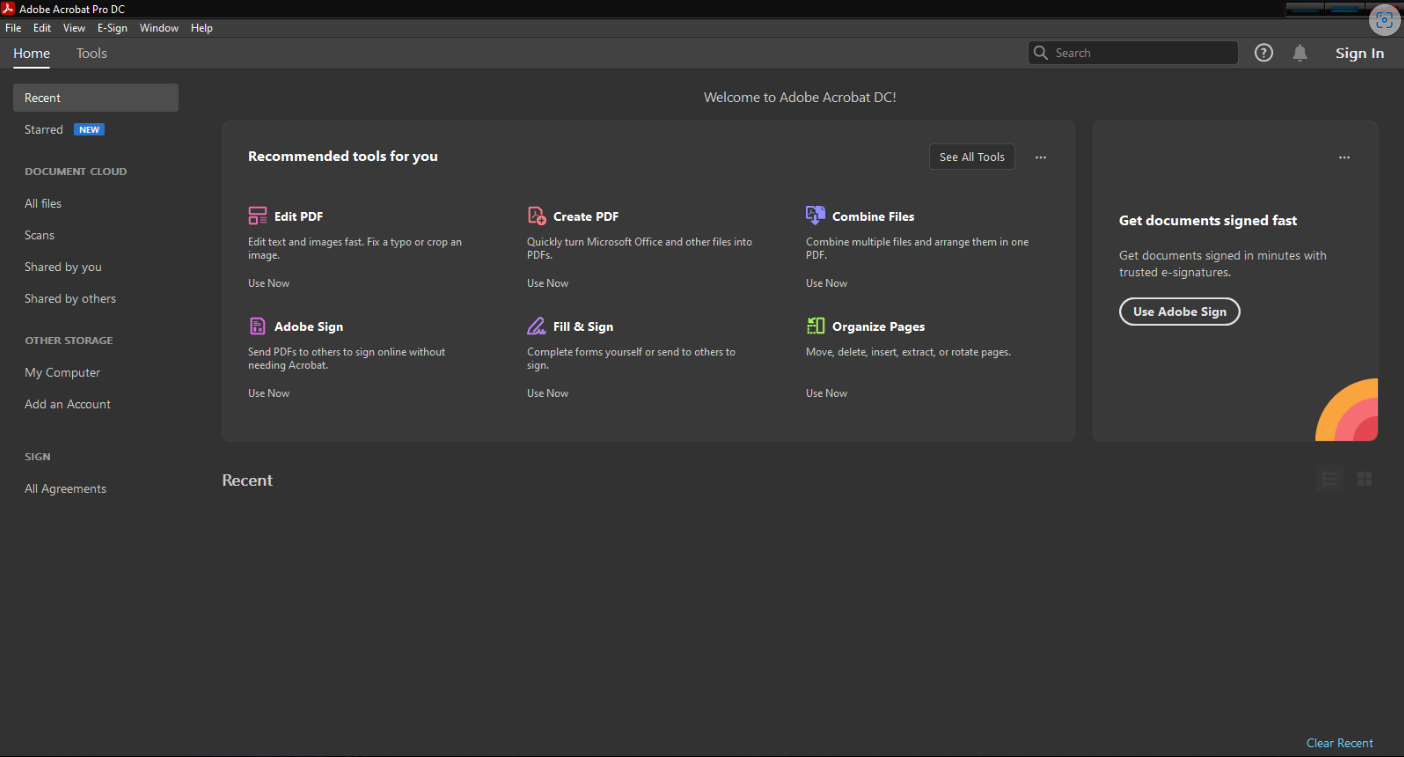The width and height of the screenshot is (1404, 757).
Task: Click the NEW badge beside Starred
Action: 89,130
